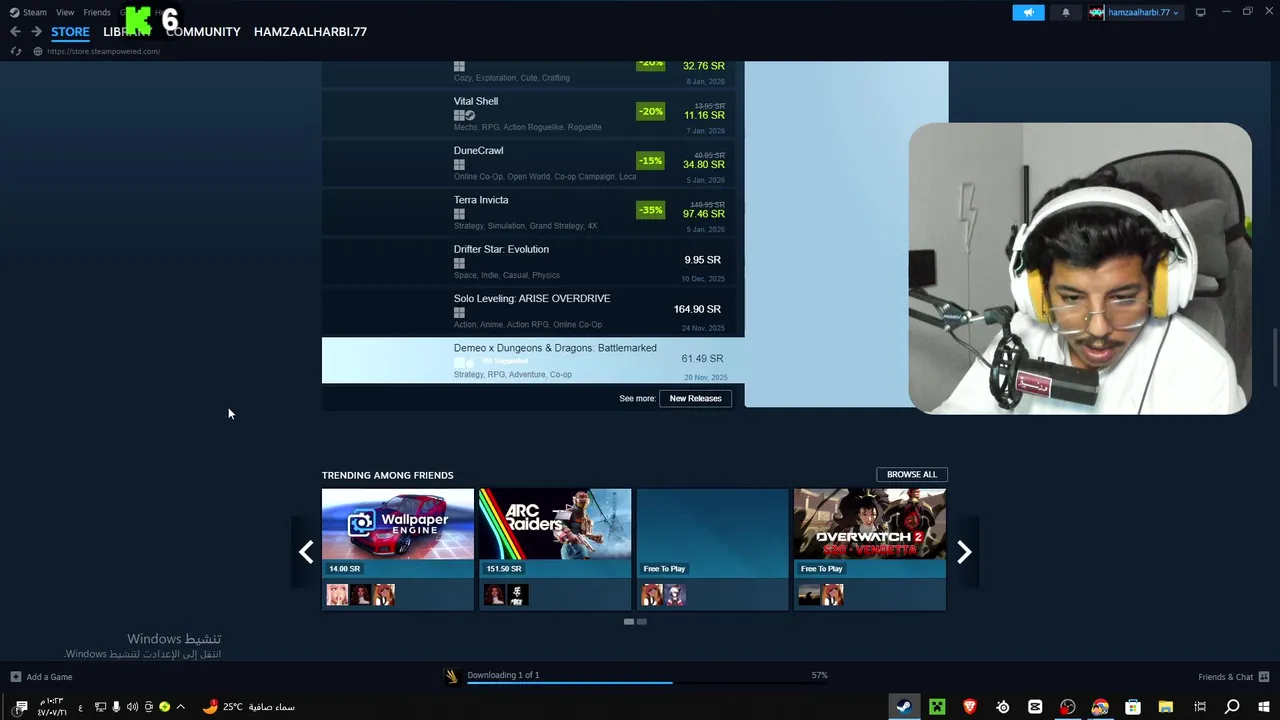
Task: Show next trending games with right arrow
Action: 964,552
